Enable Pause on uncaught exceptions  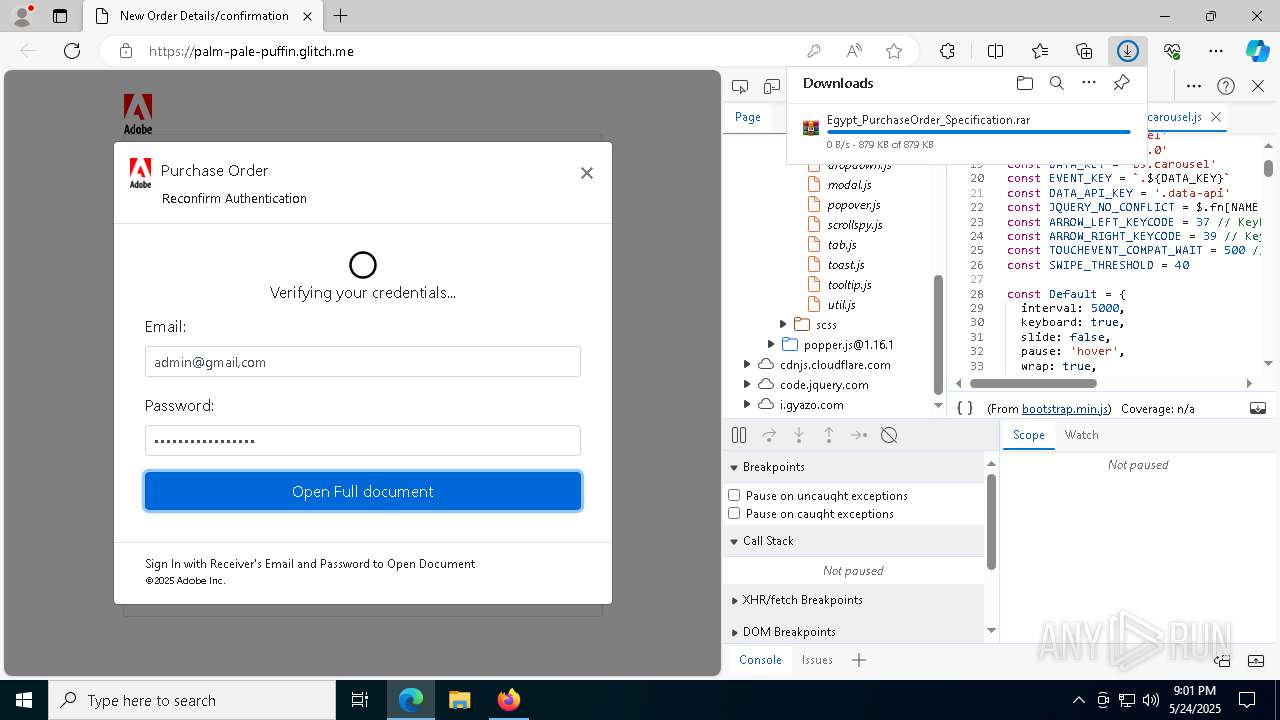click(734, 495)
